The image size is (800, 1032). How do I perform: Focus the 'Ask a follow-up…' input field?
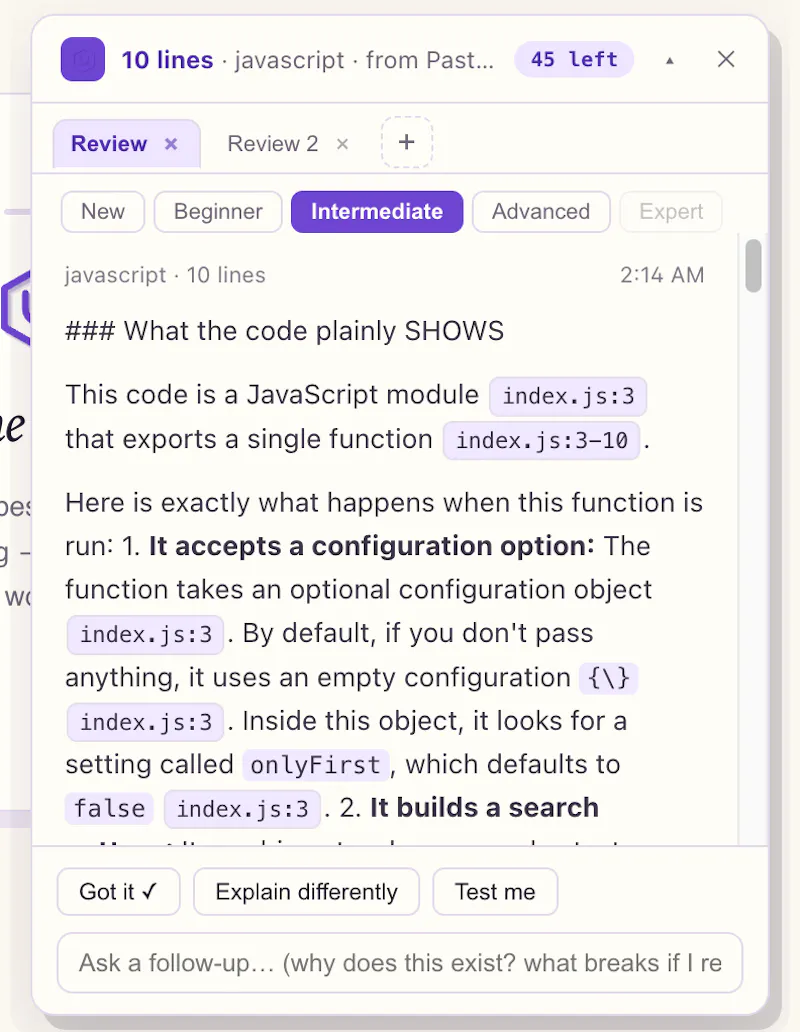[400, 963]
